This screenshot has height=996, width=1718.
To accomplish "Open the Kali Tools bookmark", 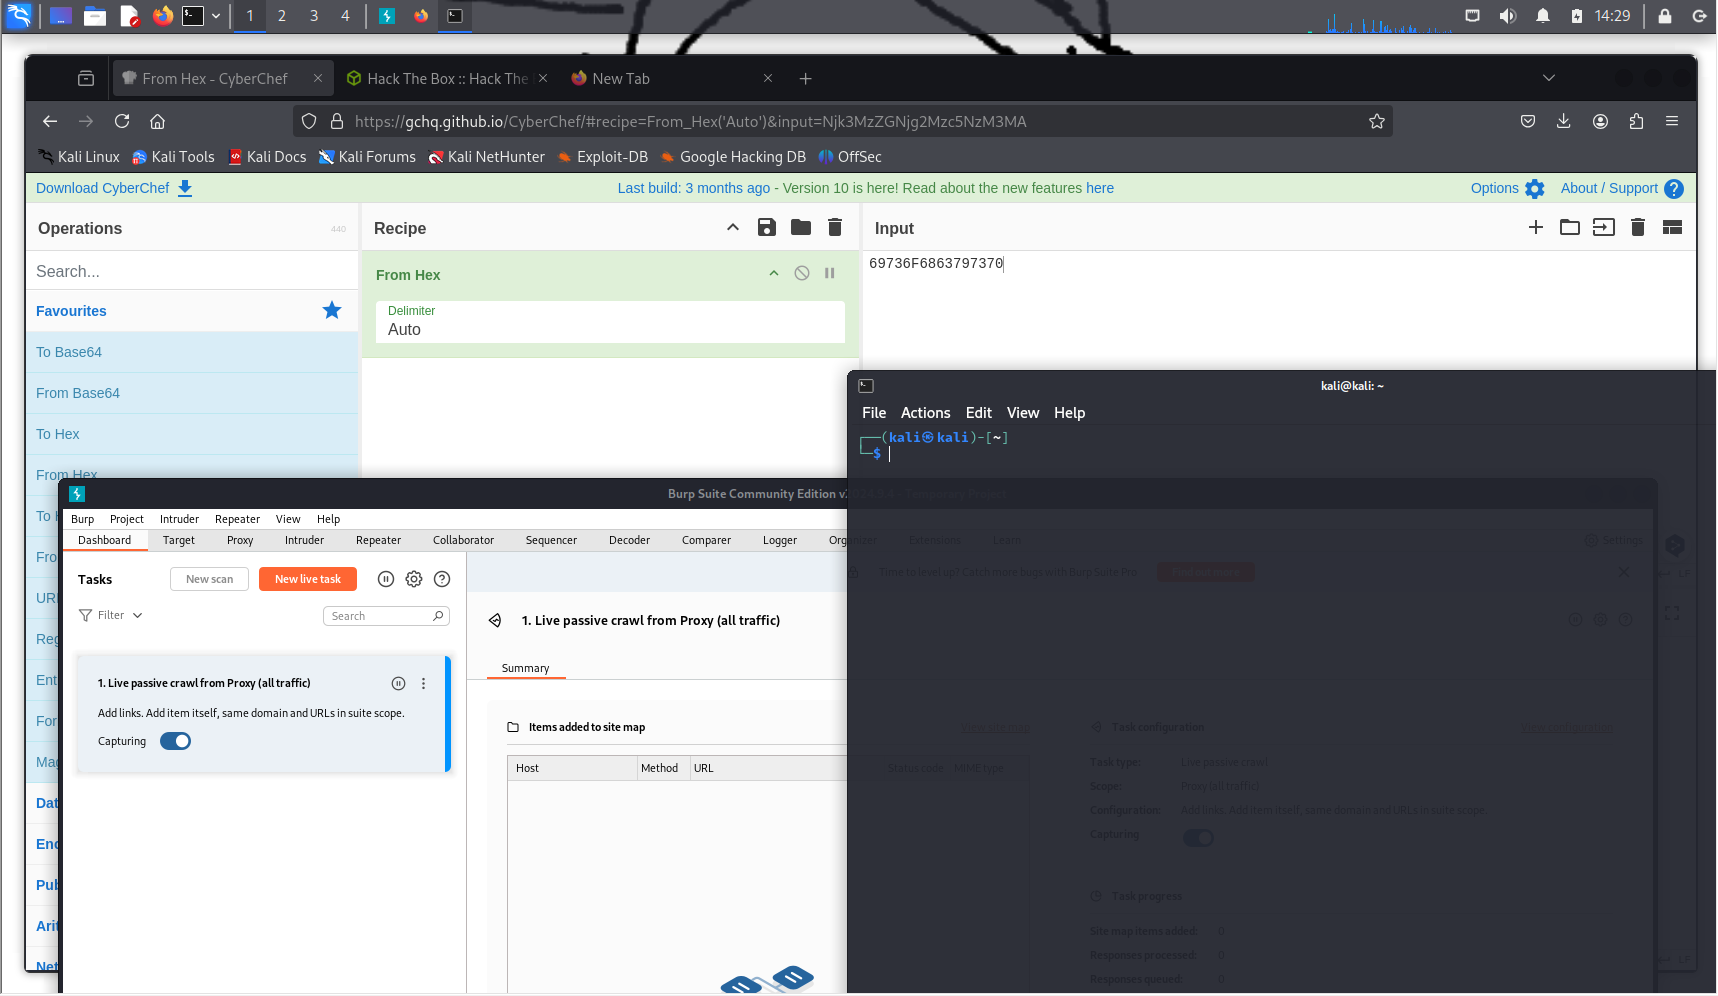I will [x=173, y=157].
